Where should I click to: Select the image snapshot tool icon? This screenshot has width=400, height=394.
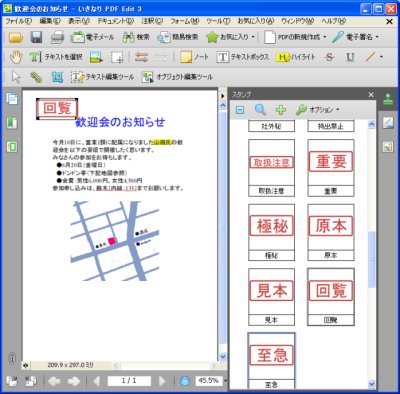pyautogui.click(x=96, y=57)
